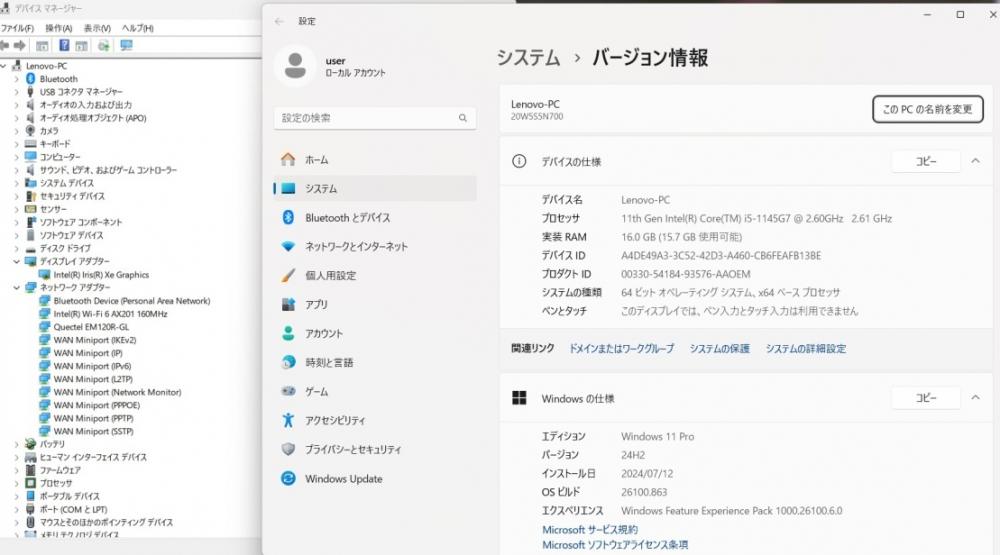
Task: Click the properties toolbar icon in Device Manager
Action: (42, 45)
